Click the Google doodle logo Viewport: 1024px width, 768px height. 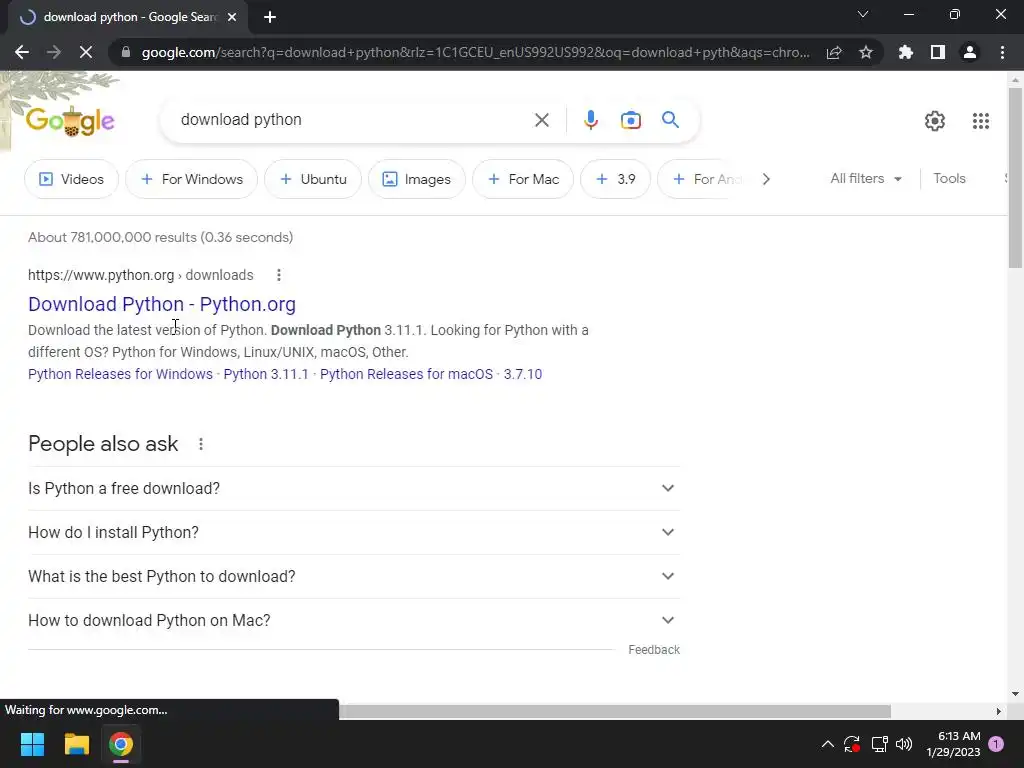coord(70,121)
